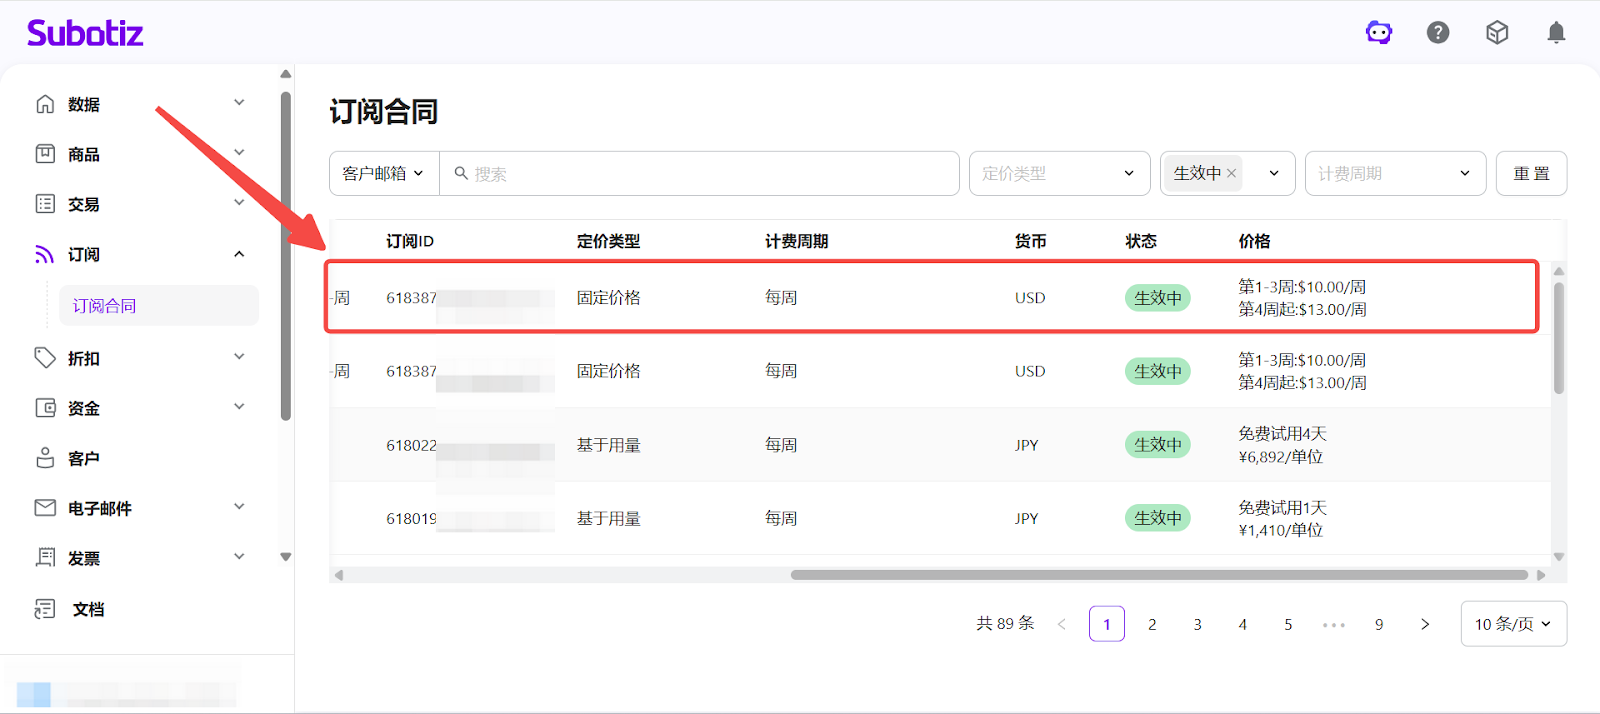Open the 定价类型 filter dropdown
Screen dimensions: 1600x714
click(1058, 173)
